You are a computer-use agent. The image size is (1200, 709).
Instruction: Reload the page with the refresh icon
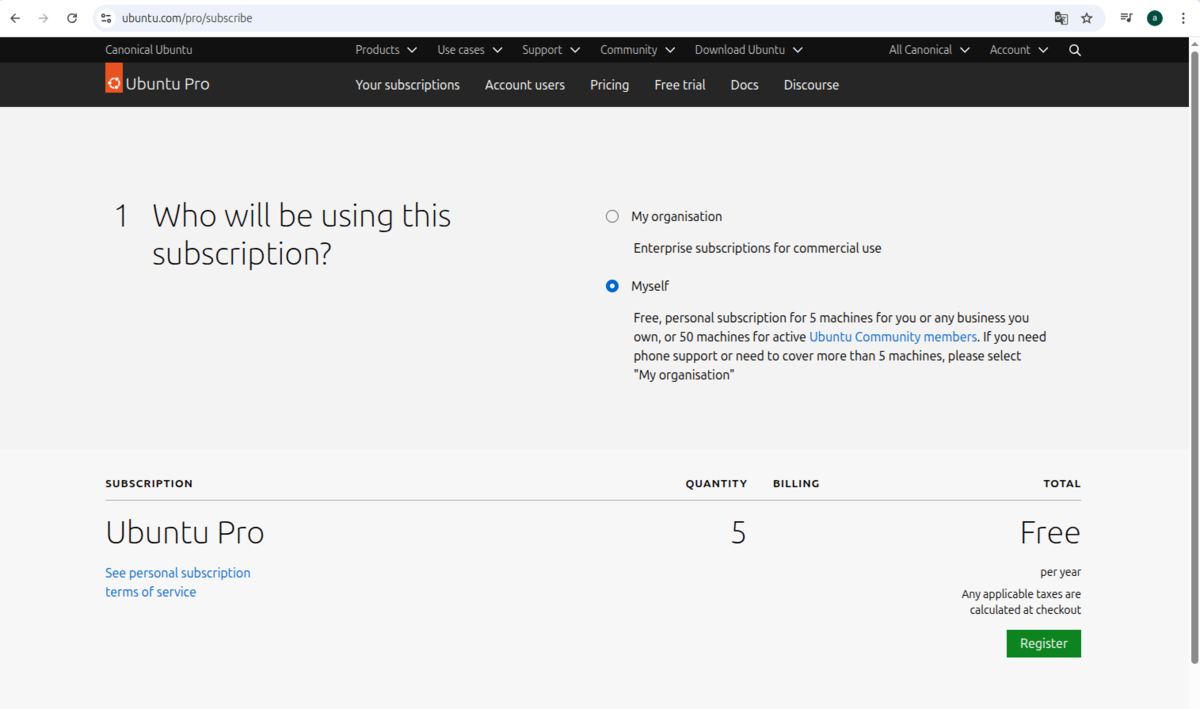point(72,18)
